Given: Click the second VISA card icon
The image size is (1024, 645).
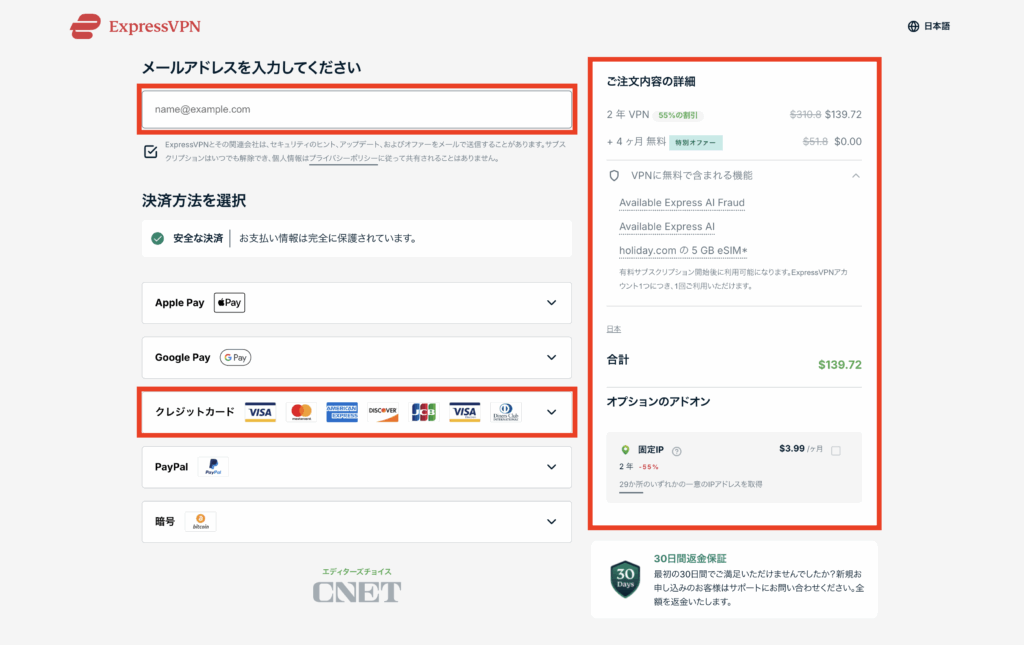Looking at the screenshot, I should (x=464, y=412).
